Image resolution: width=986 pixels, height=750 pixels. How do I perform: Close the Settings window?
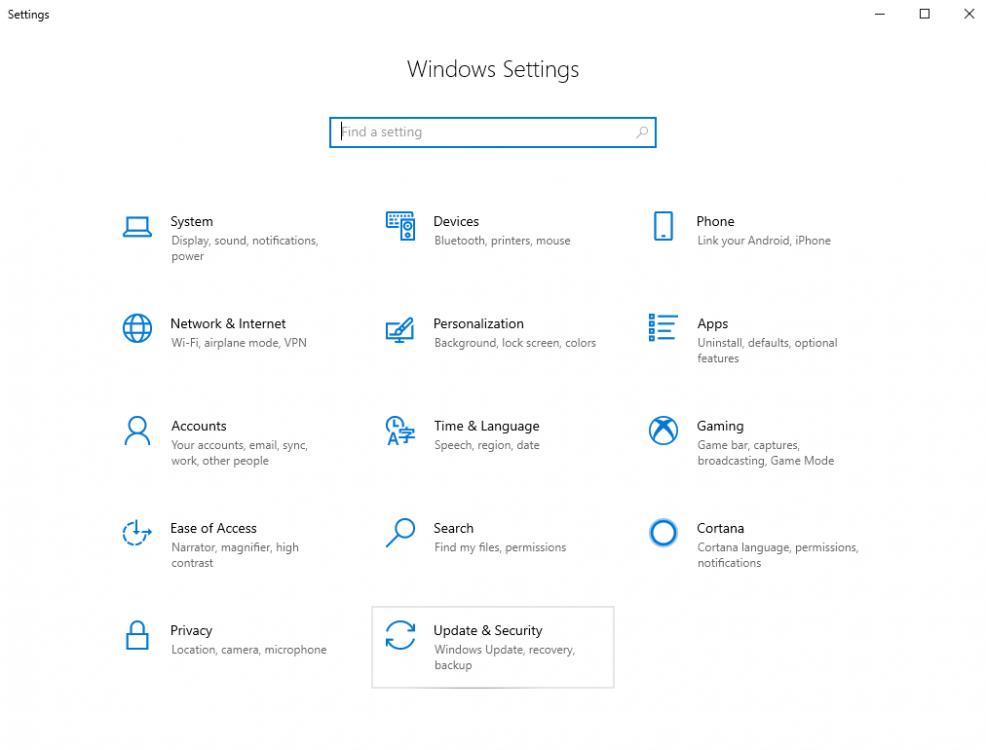pos(968,14)
